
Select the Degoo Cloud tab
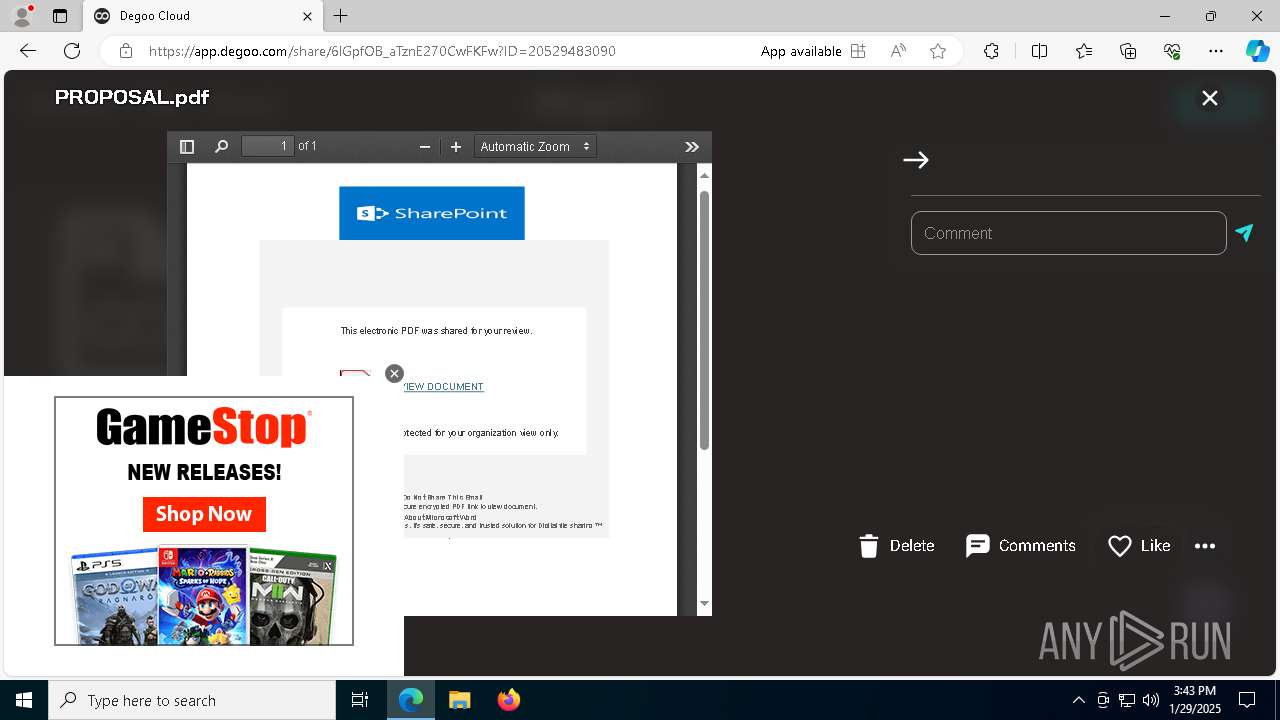point(203,16)
